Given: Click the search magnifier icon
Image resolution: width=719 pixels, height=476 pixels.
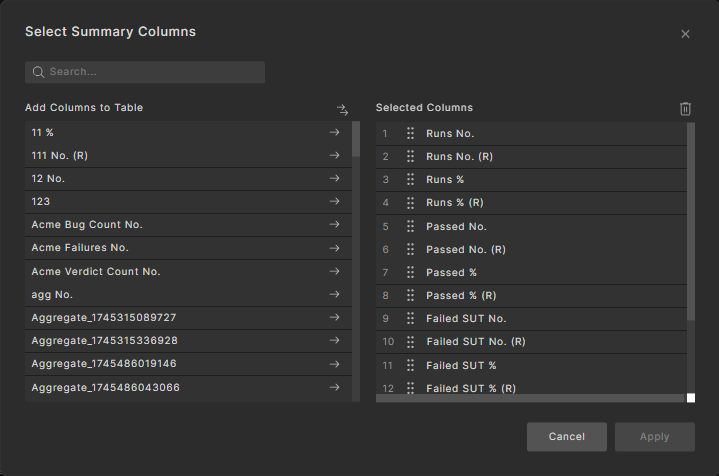Looking at the screenshot, I should pyautogui.click(x=39, y=72).
